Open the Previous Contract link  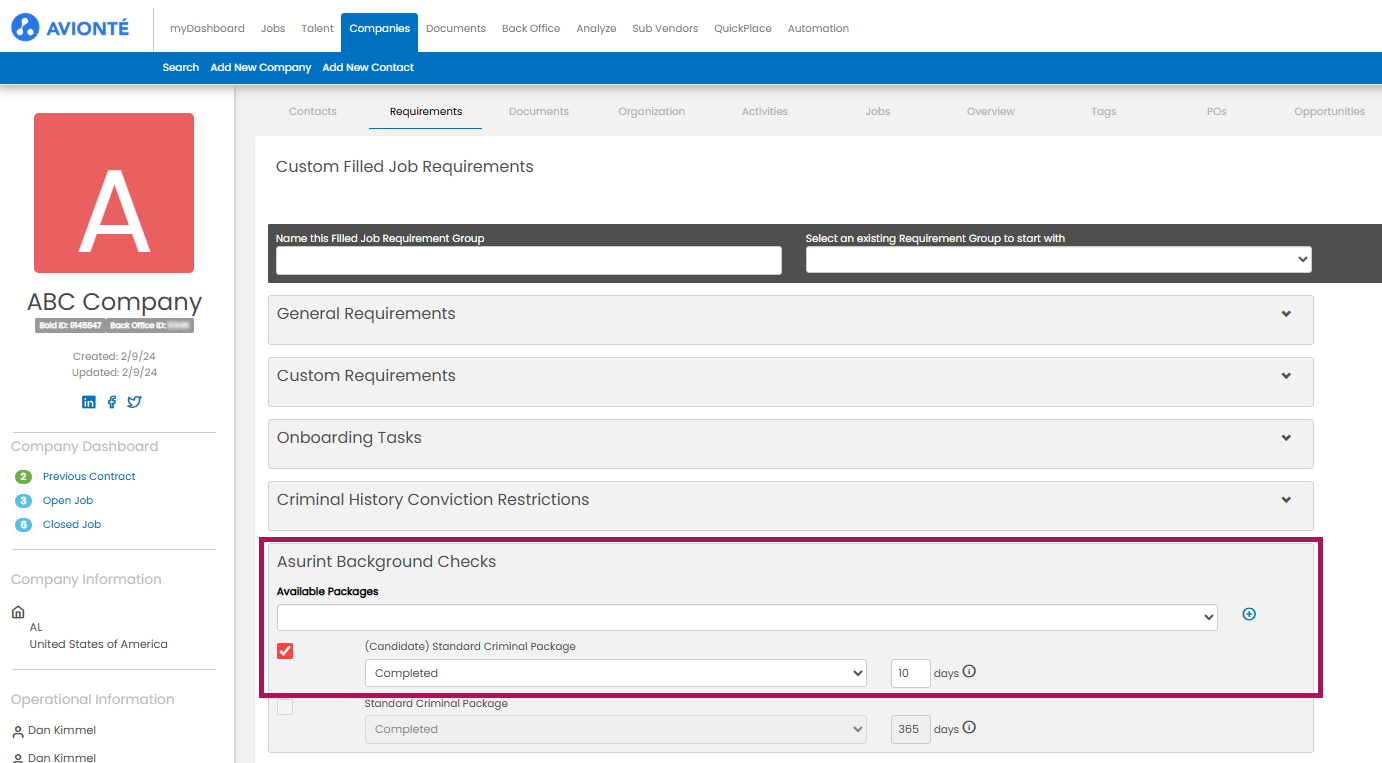click(x=89, y=477)
